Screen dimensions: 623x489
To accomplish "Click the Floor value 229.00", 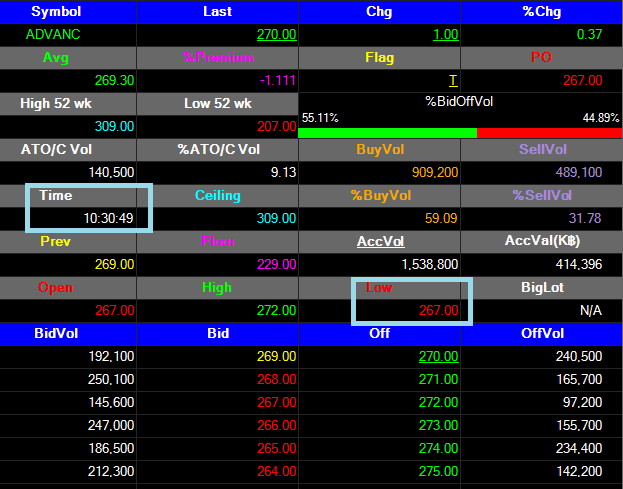I will 277,265.
